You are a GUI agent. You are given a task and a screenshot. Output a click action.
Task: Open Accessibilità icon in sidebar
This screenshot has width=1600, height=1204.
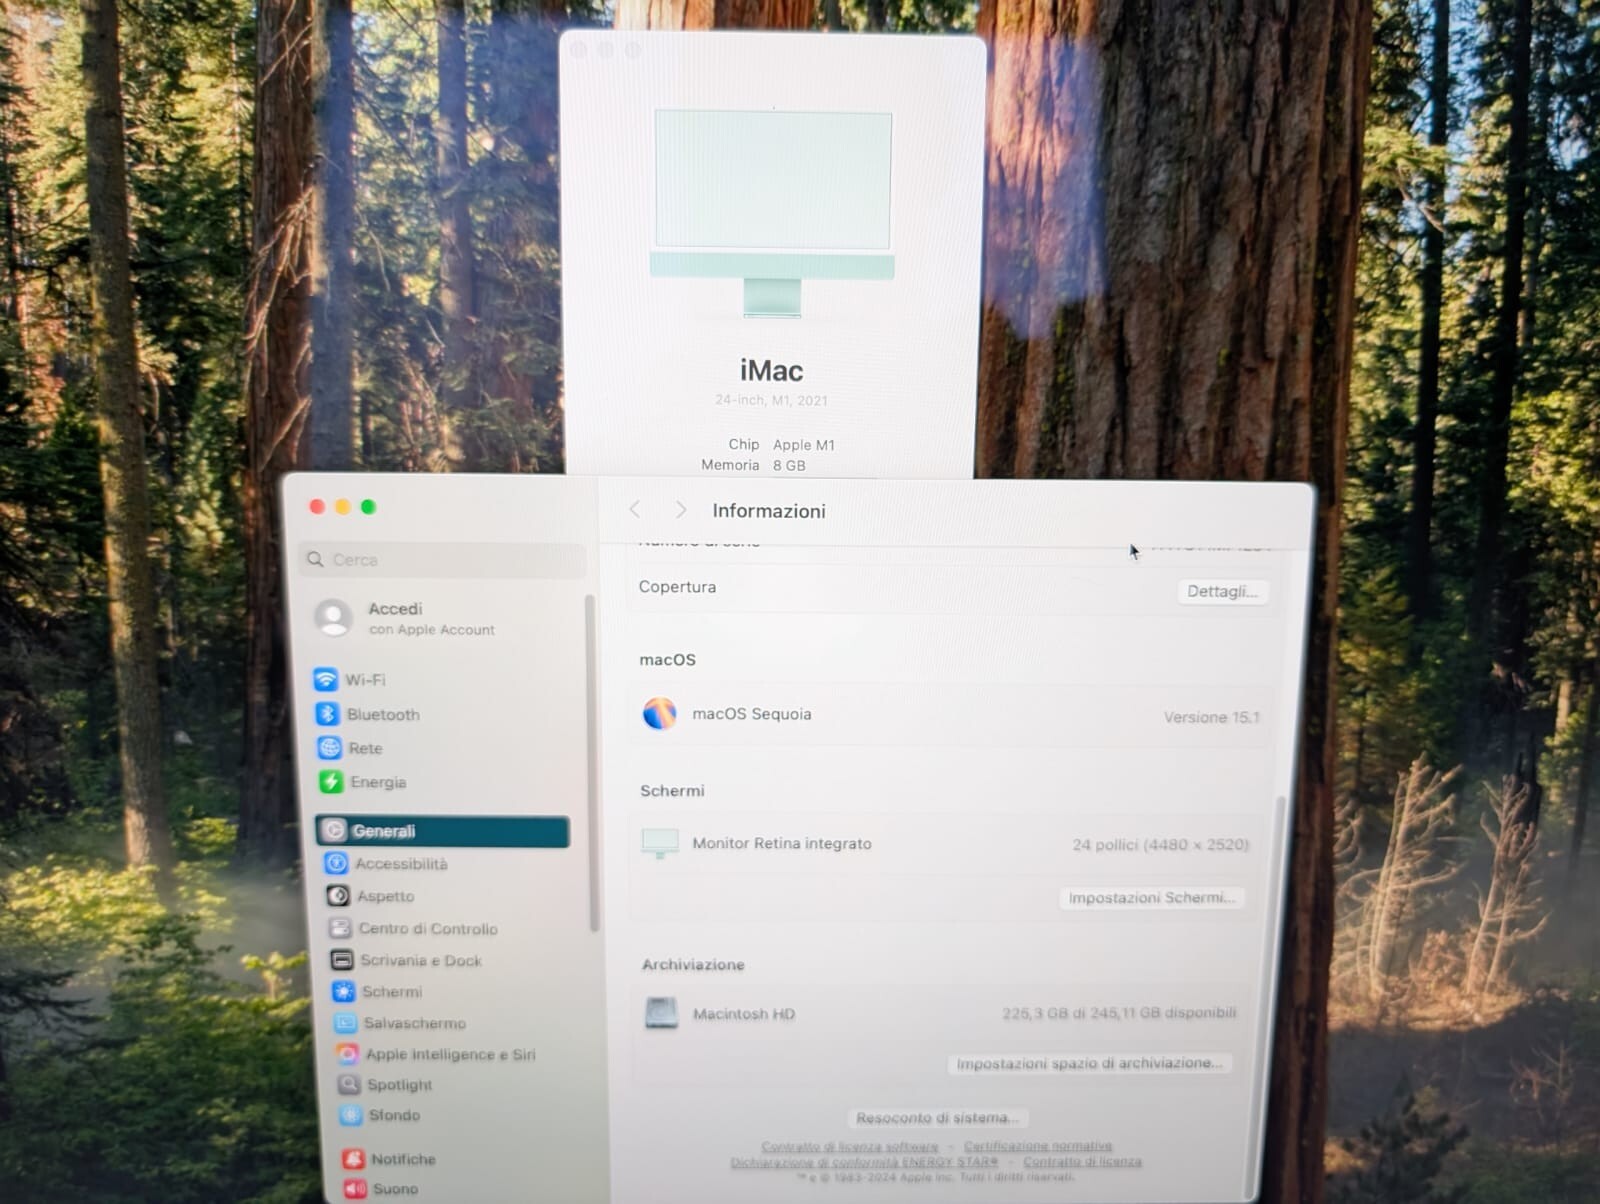coord(337,863)
